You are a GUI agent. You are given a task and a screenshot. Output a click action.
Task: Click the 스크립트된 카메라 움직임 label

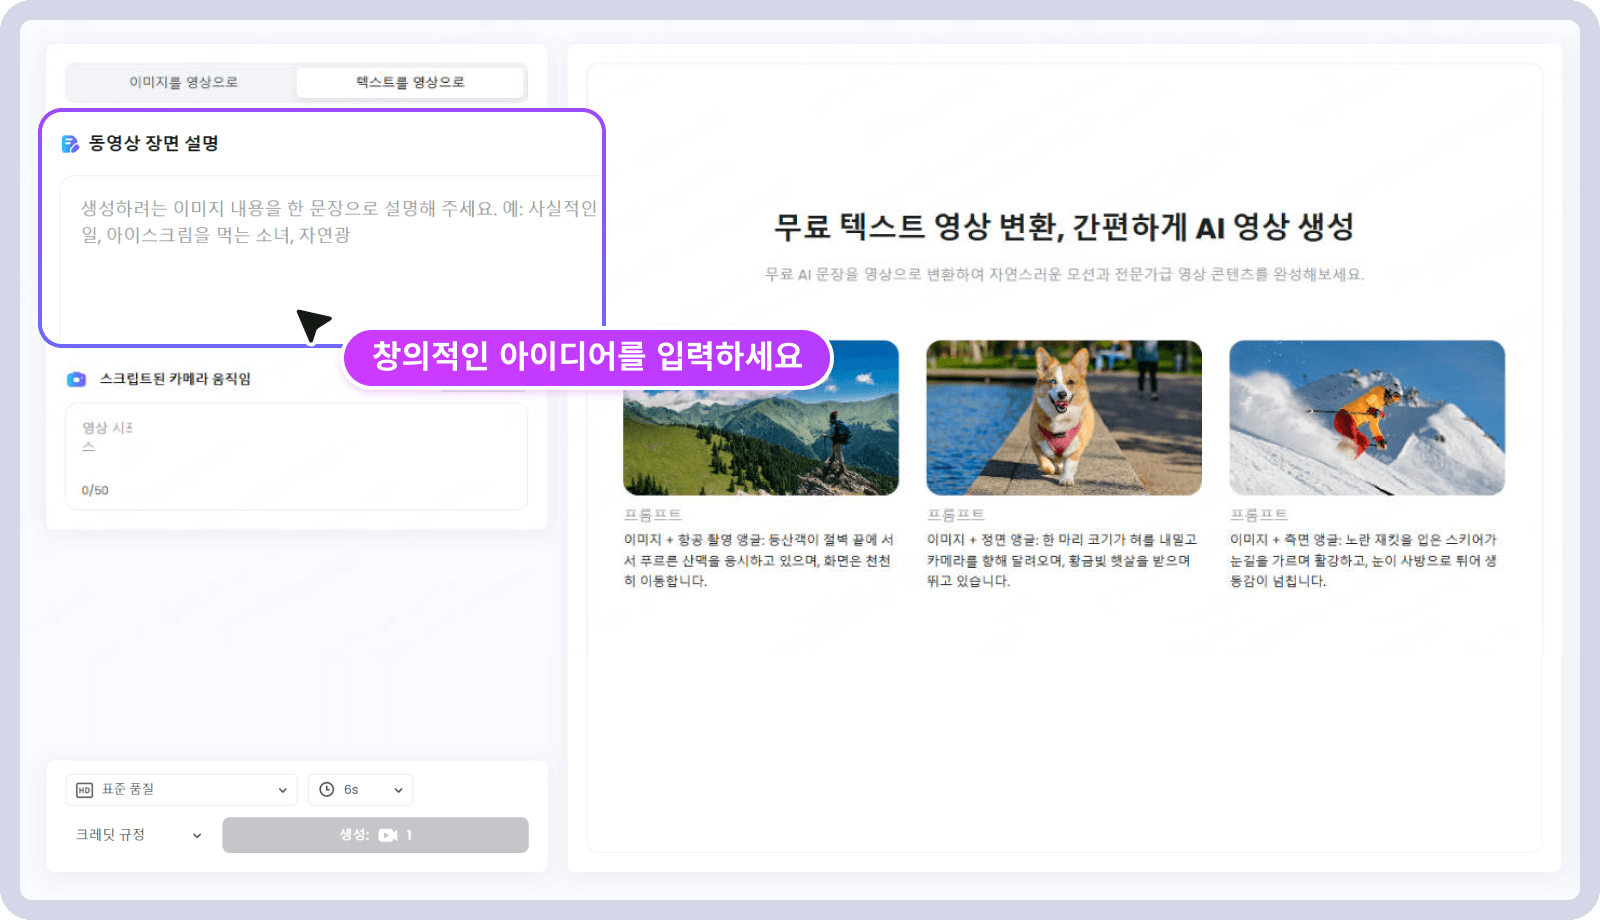click(x=175, y=379)
